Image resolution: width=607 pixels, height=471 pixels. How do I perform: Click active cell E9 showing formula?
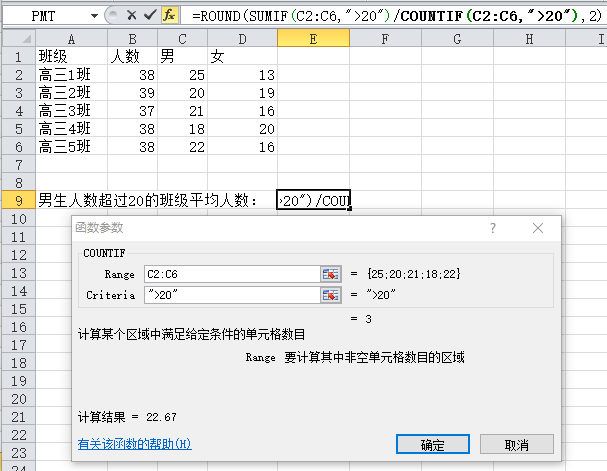(x=313, y=200)
